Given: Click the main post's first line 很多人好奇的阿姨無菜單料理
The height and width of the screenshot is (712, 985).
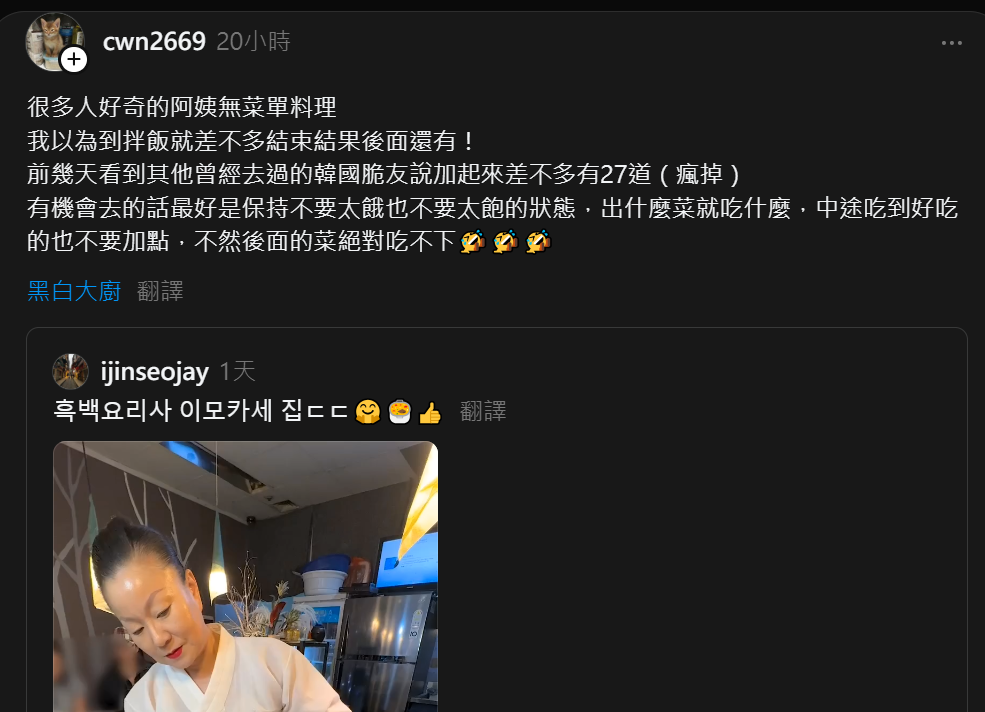Looking at the screenshot, I should click(182, 107).
